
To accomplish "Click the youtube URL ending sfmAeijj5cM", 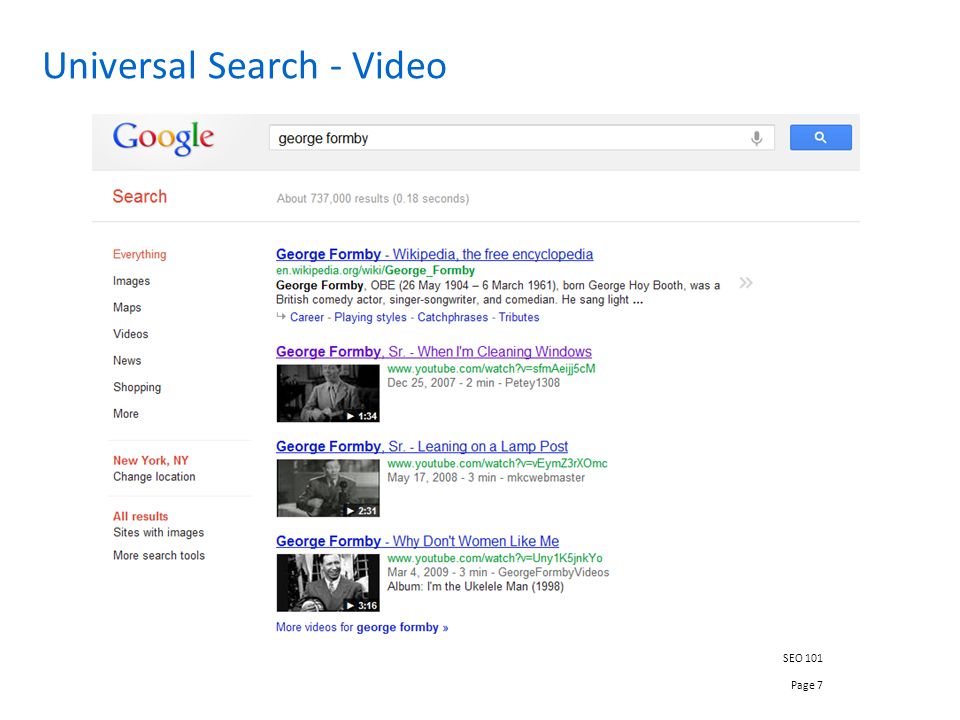I will click(x=491, y=369).
